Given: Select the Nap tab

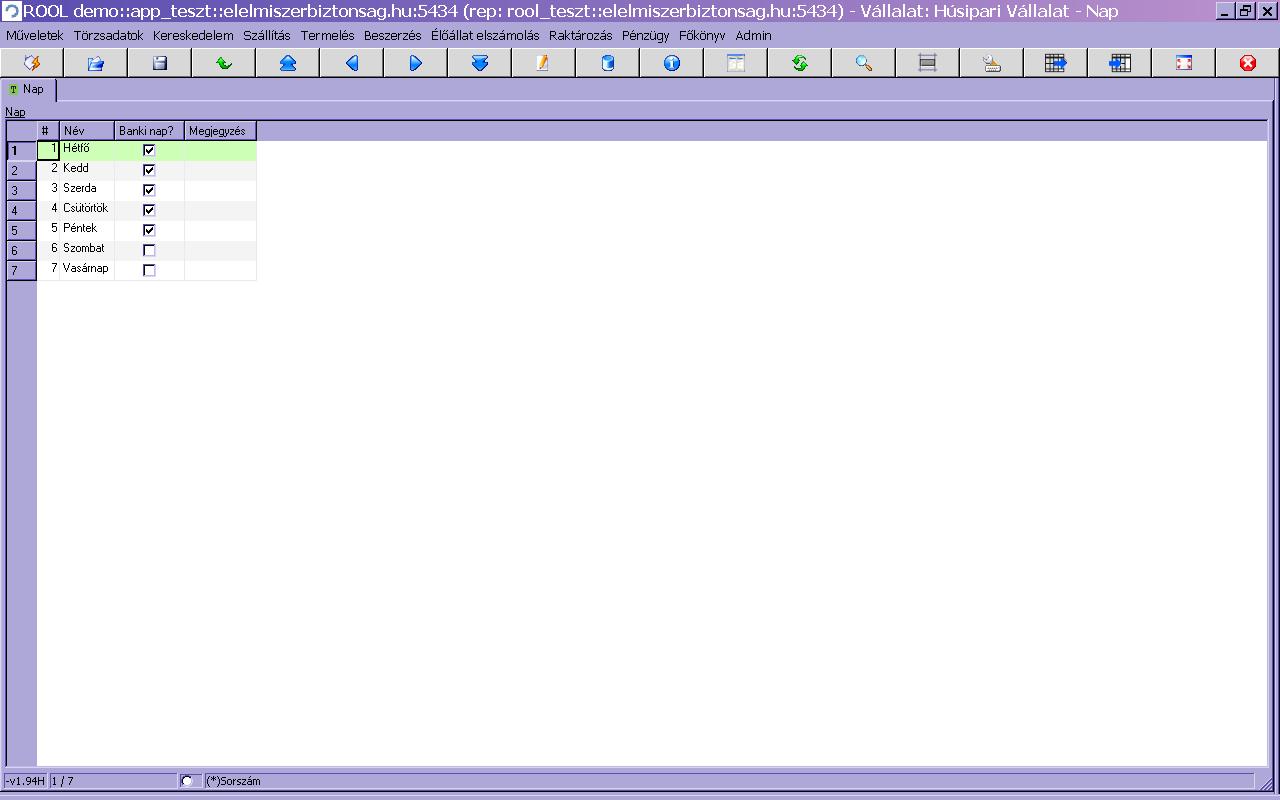Looking at the screenshot, I should (28, 89).
